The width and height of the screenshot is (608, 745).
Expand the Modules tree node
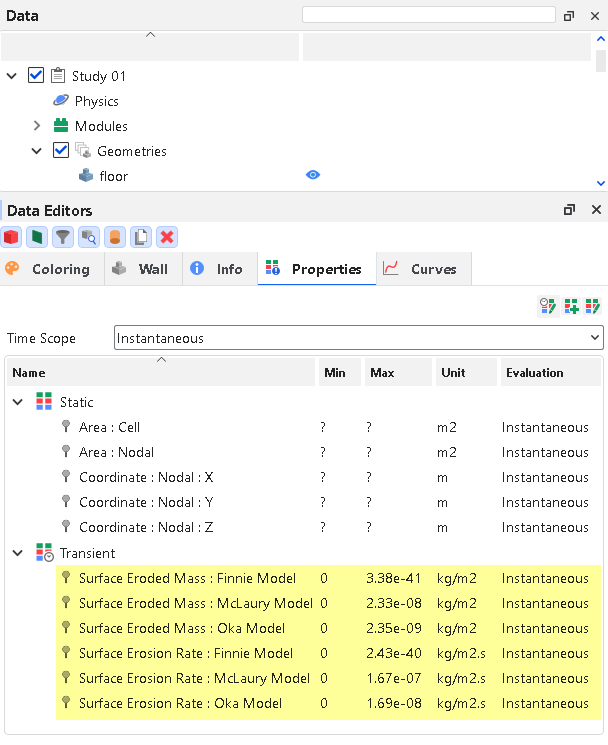pos(37,126)
